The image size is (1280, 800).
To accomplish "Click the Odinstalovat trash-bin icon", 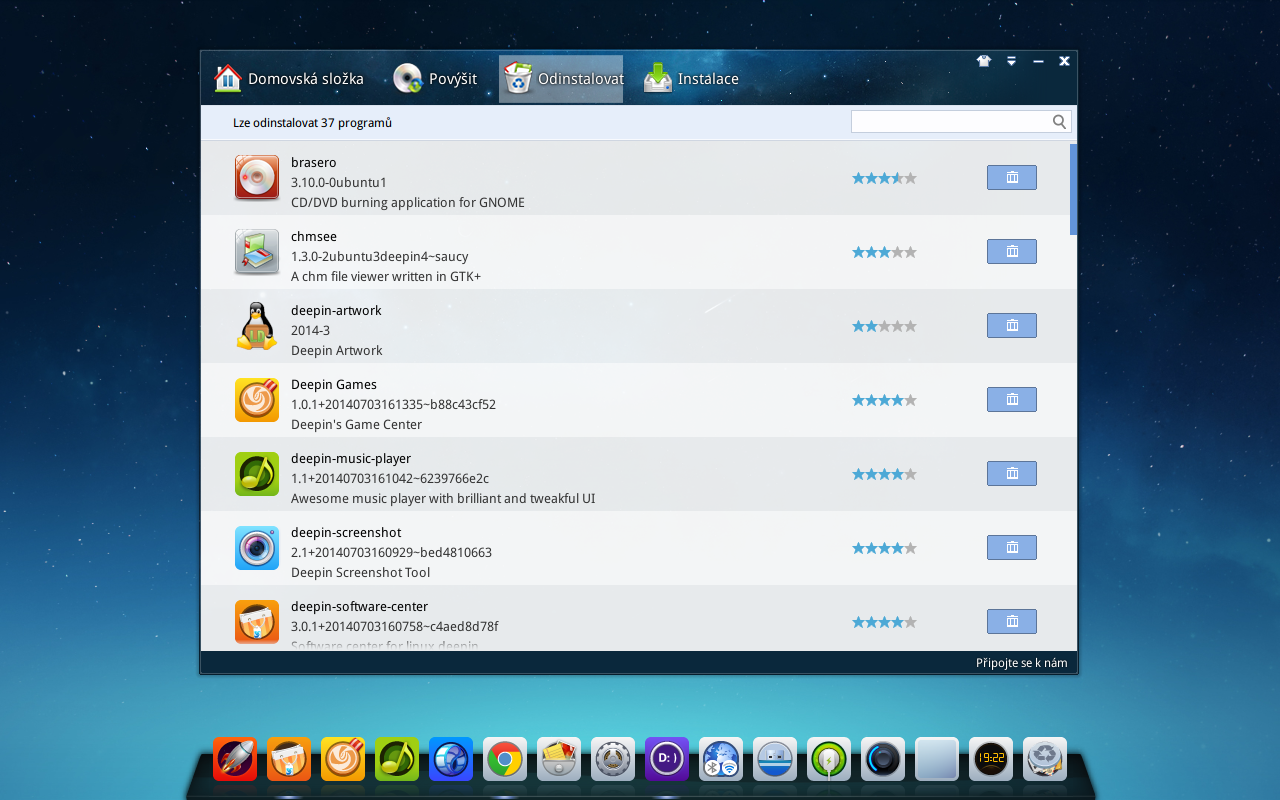I will (x=518, y=77).
